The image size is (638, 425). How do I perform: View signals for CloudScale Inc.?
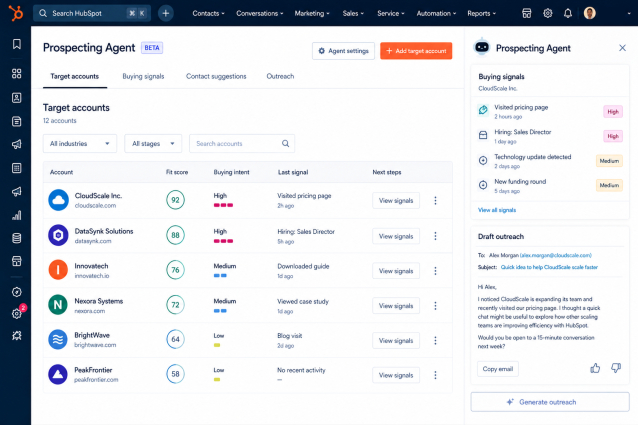tap(396, 201)
